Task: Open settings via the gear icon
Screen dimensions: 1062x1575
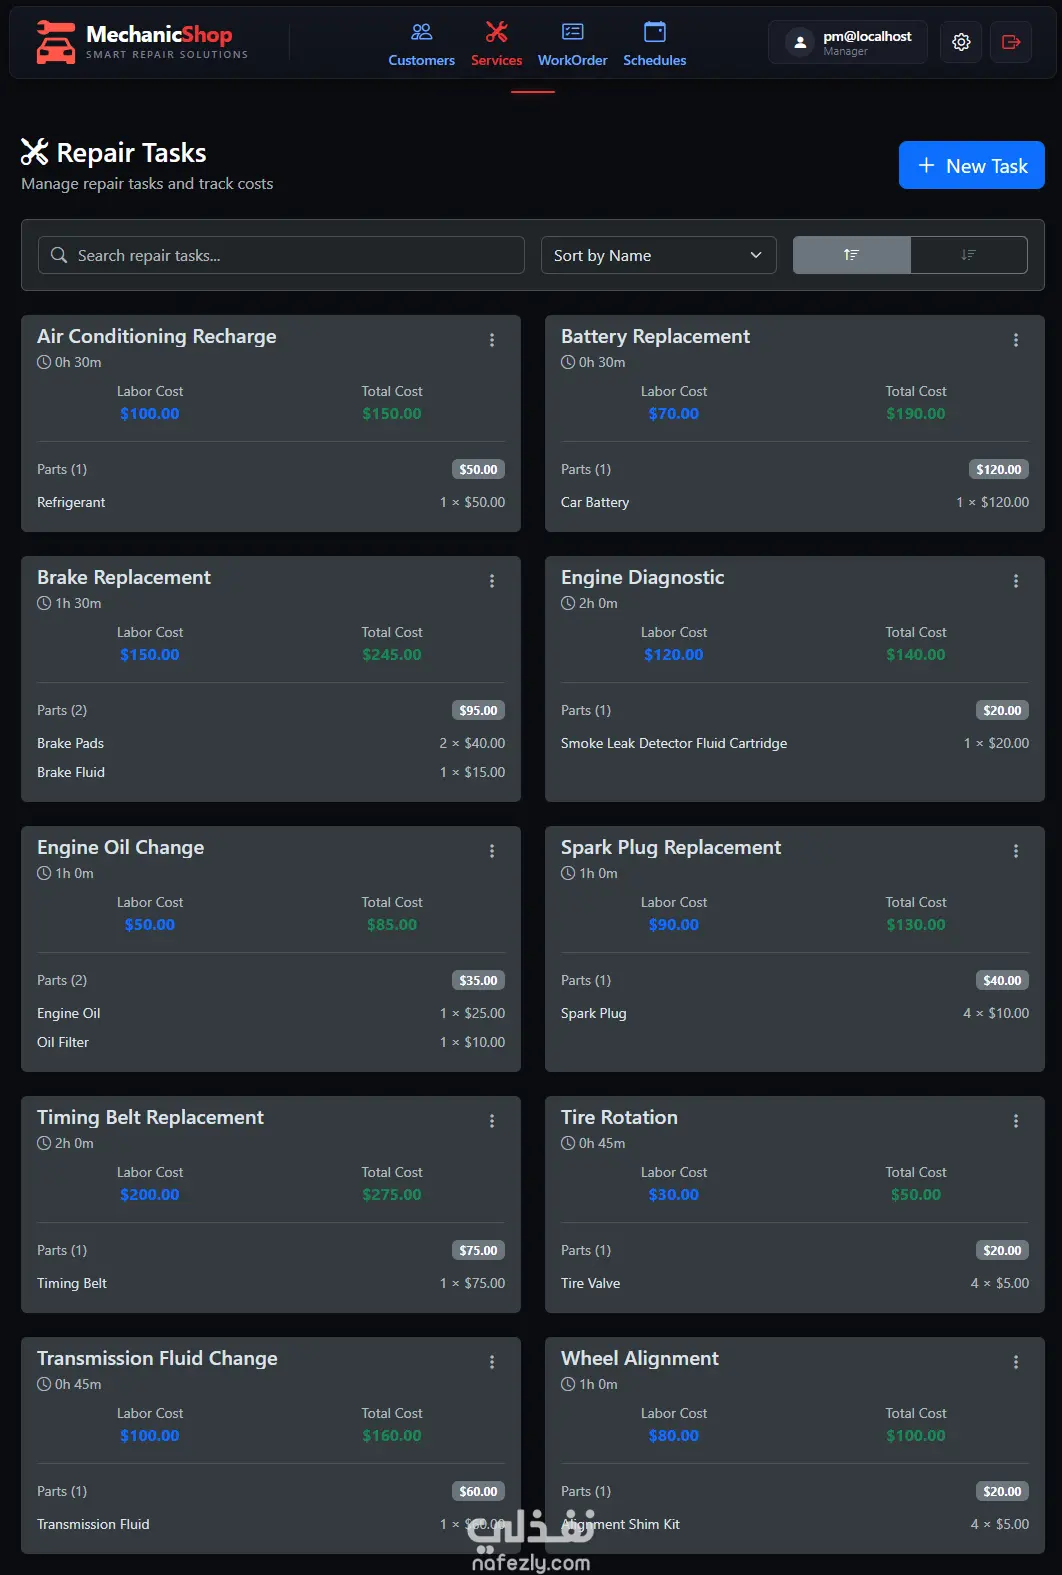Action: (961, 42)
